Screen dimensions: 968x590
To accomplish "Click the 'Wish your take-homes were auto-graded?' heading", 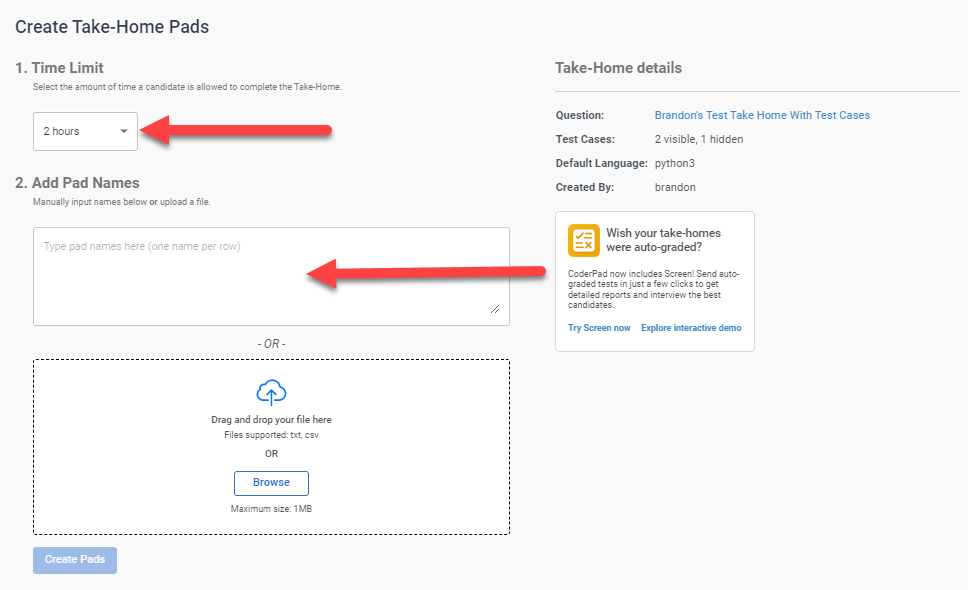I will pyautogui.click(x=663, y=240).
